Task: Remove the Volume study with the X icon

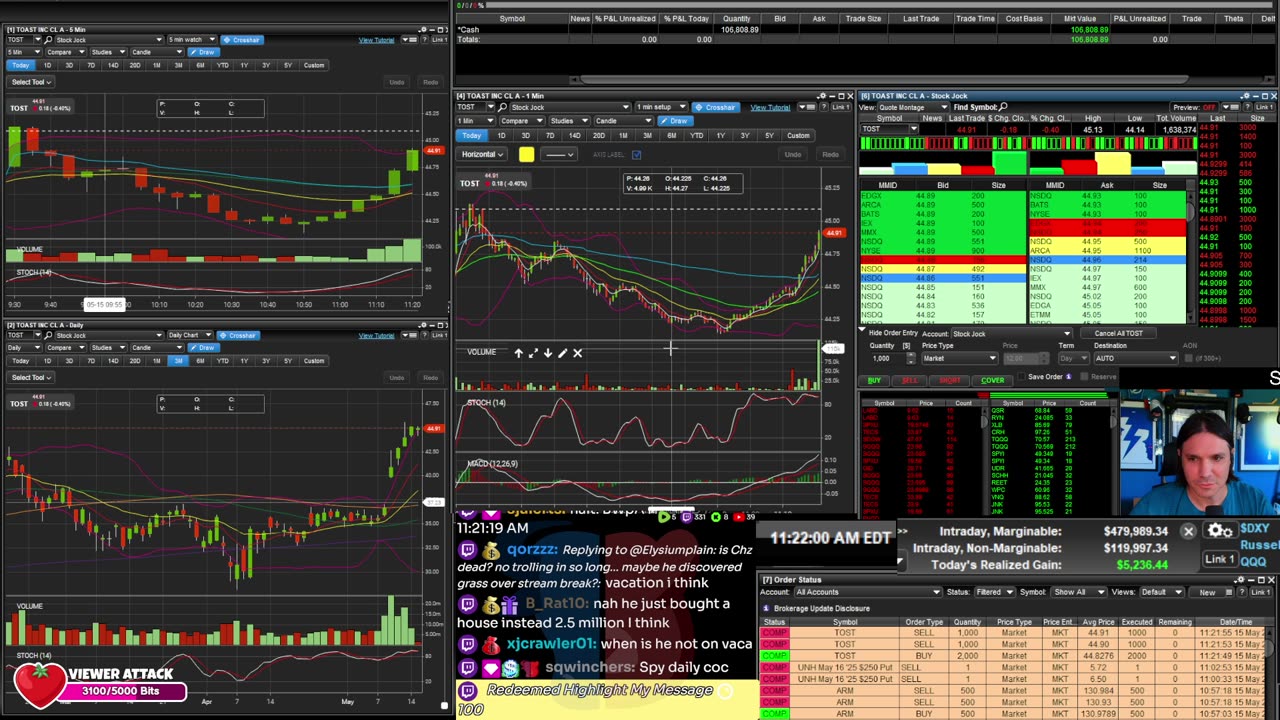Action: click(x=577, y=353)
